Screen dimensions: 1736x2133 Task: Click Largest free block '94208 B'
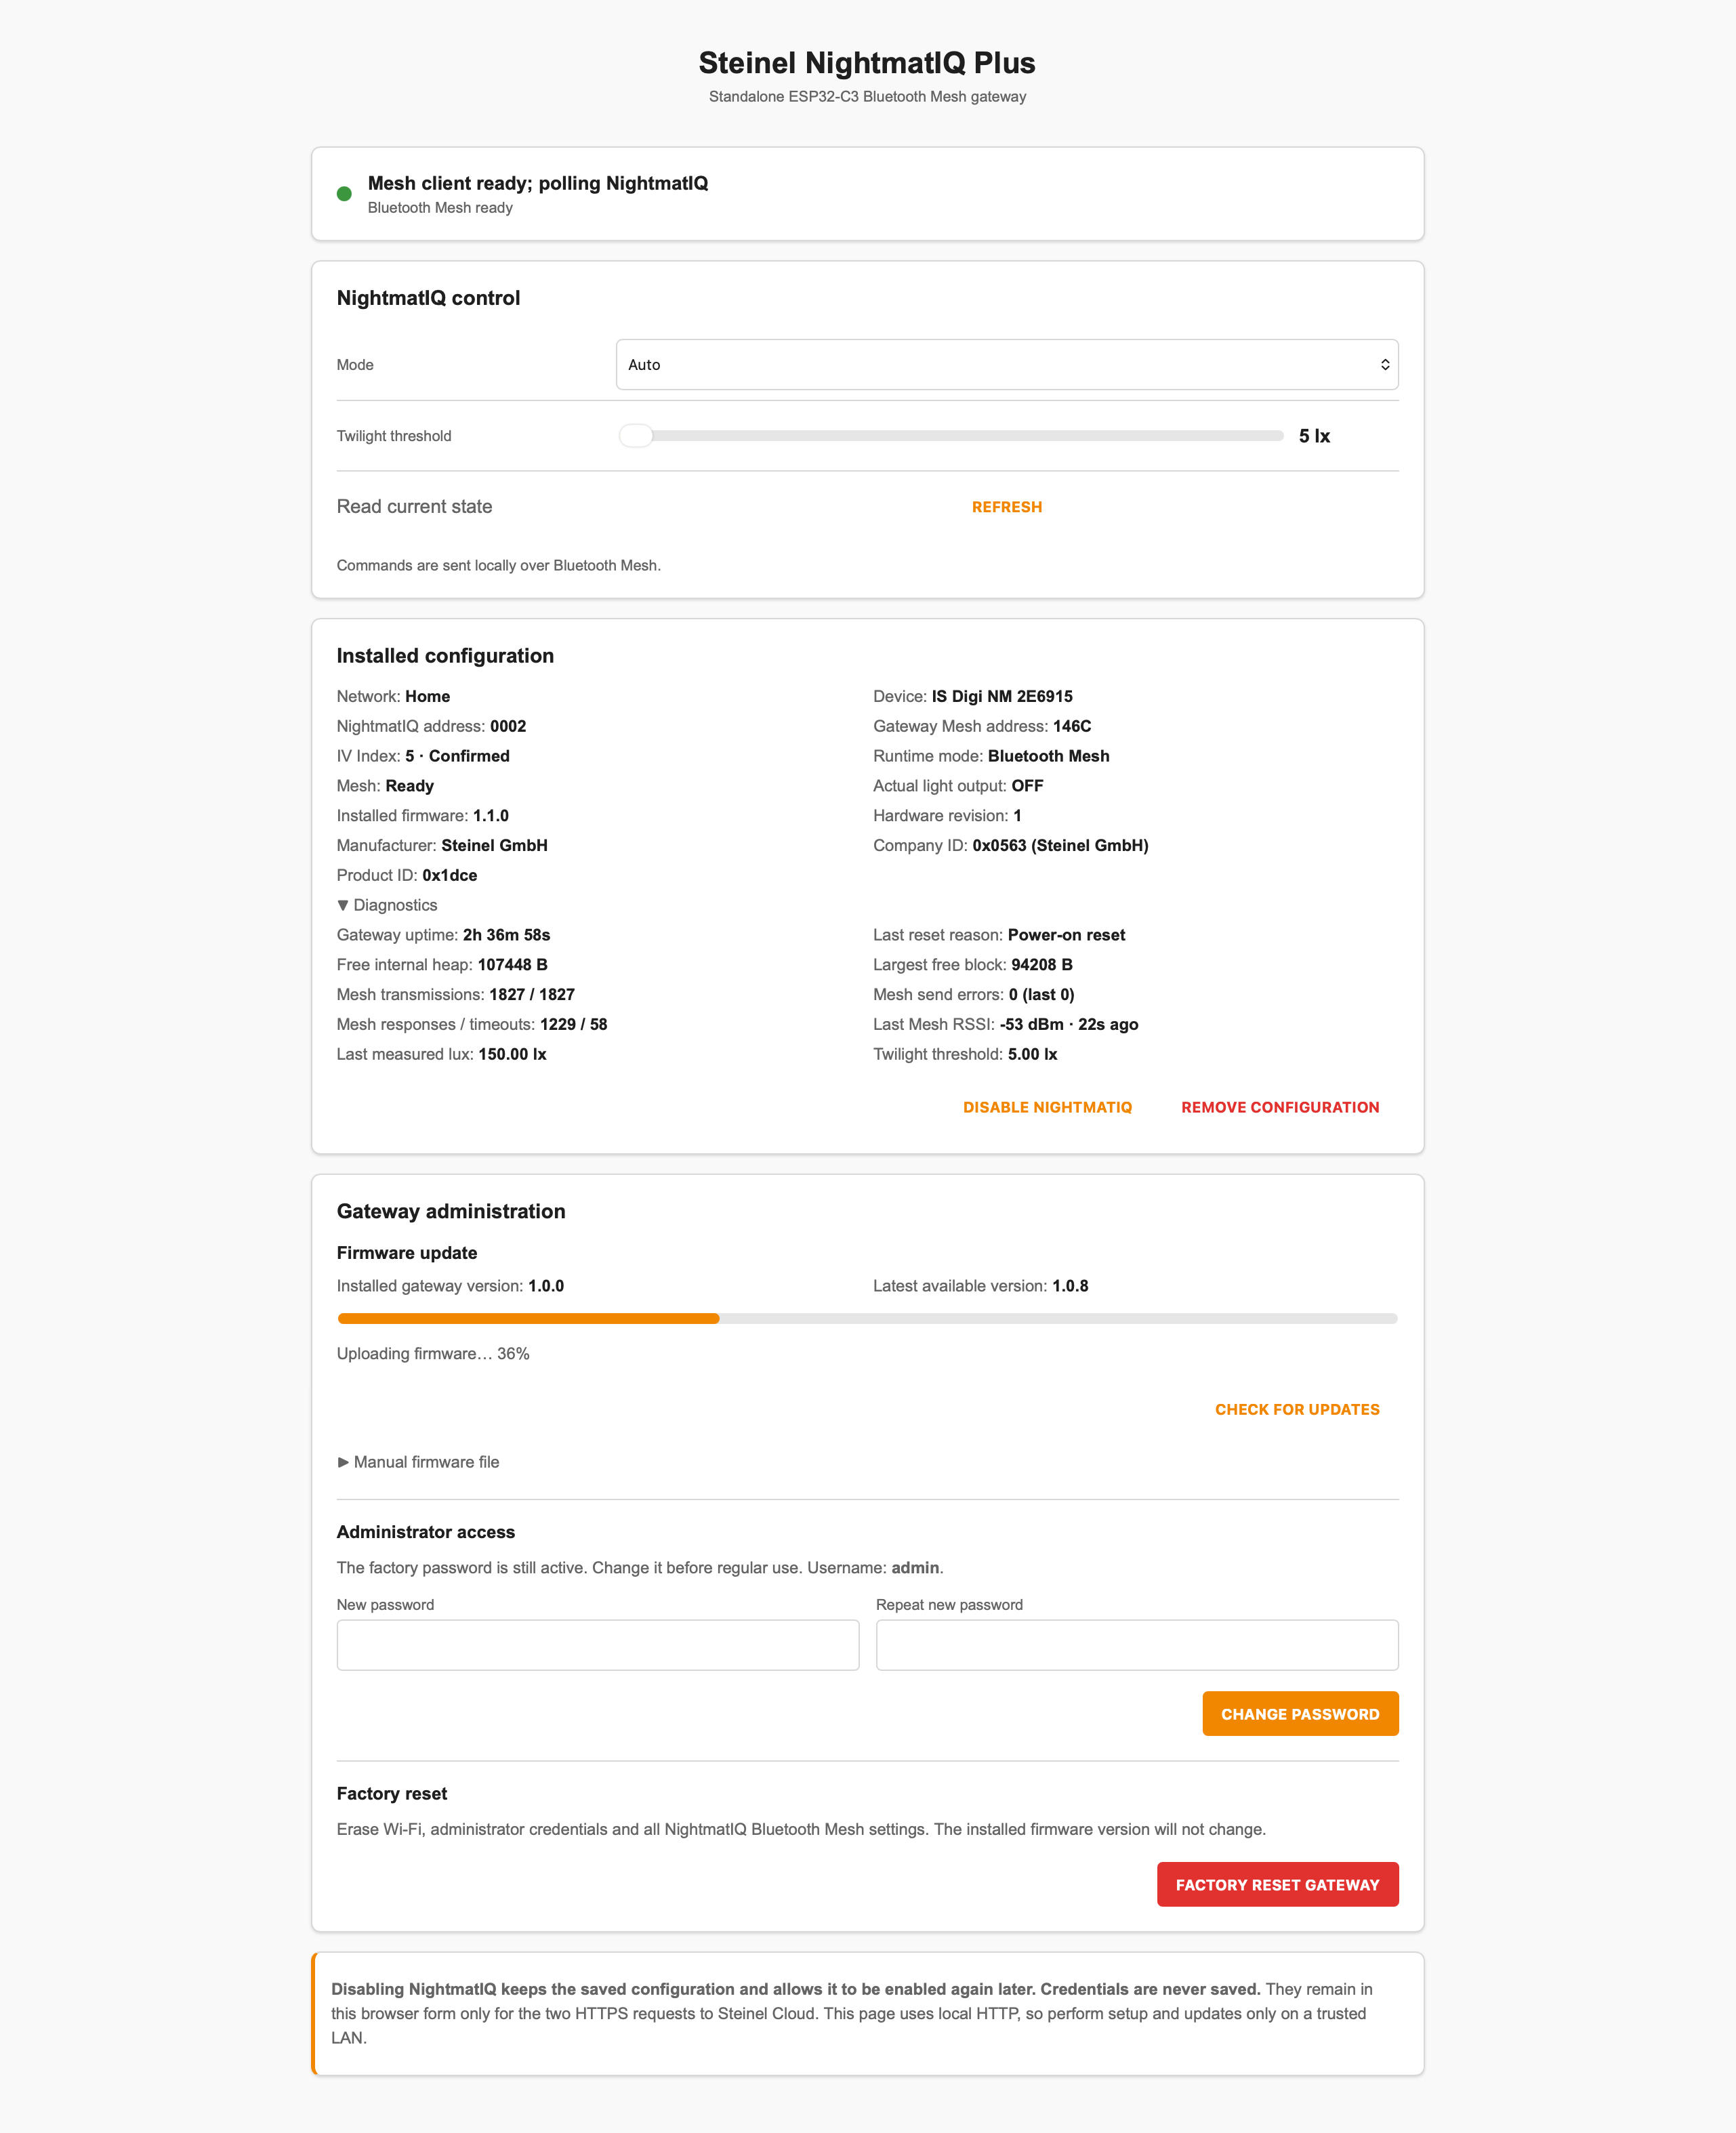point(1041,965)
